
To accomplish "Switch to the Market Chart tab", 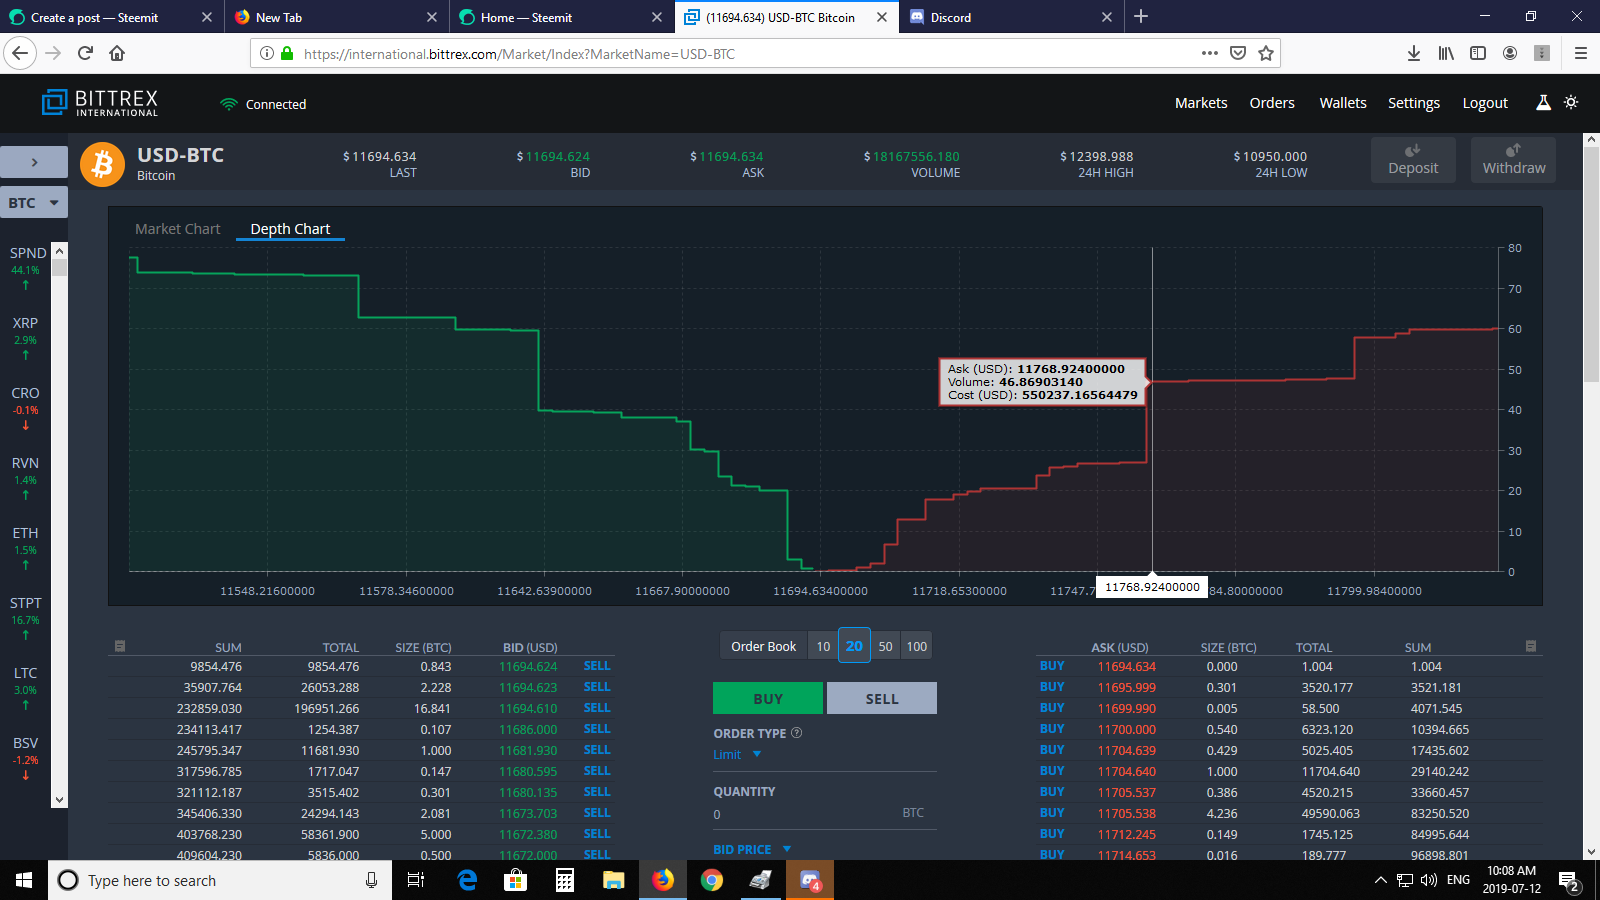I will [x=178, y=229].
